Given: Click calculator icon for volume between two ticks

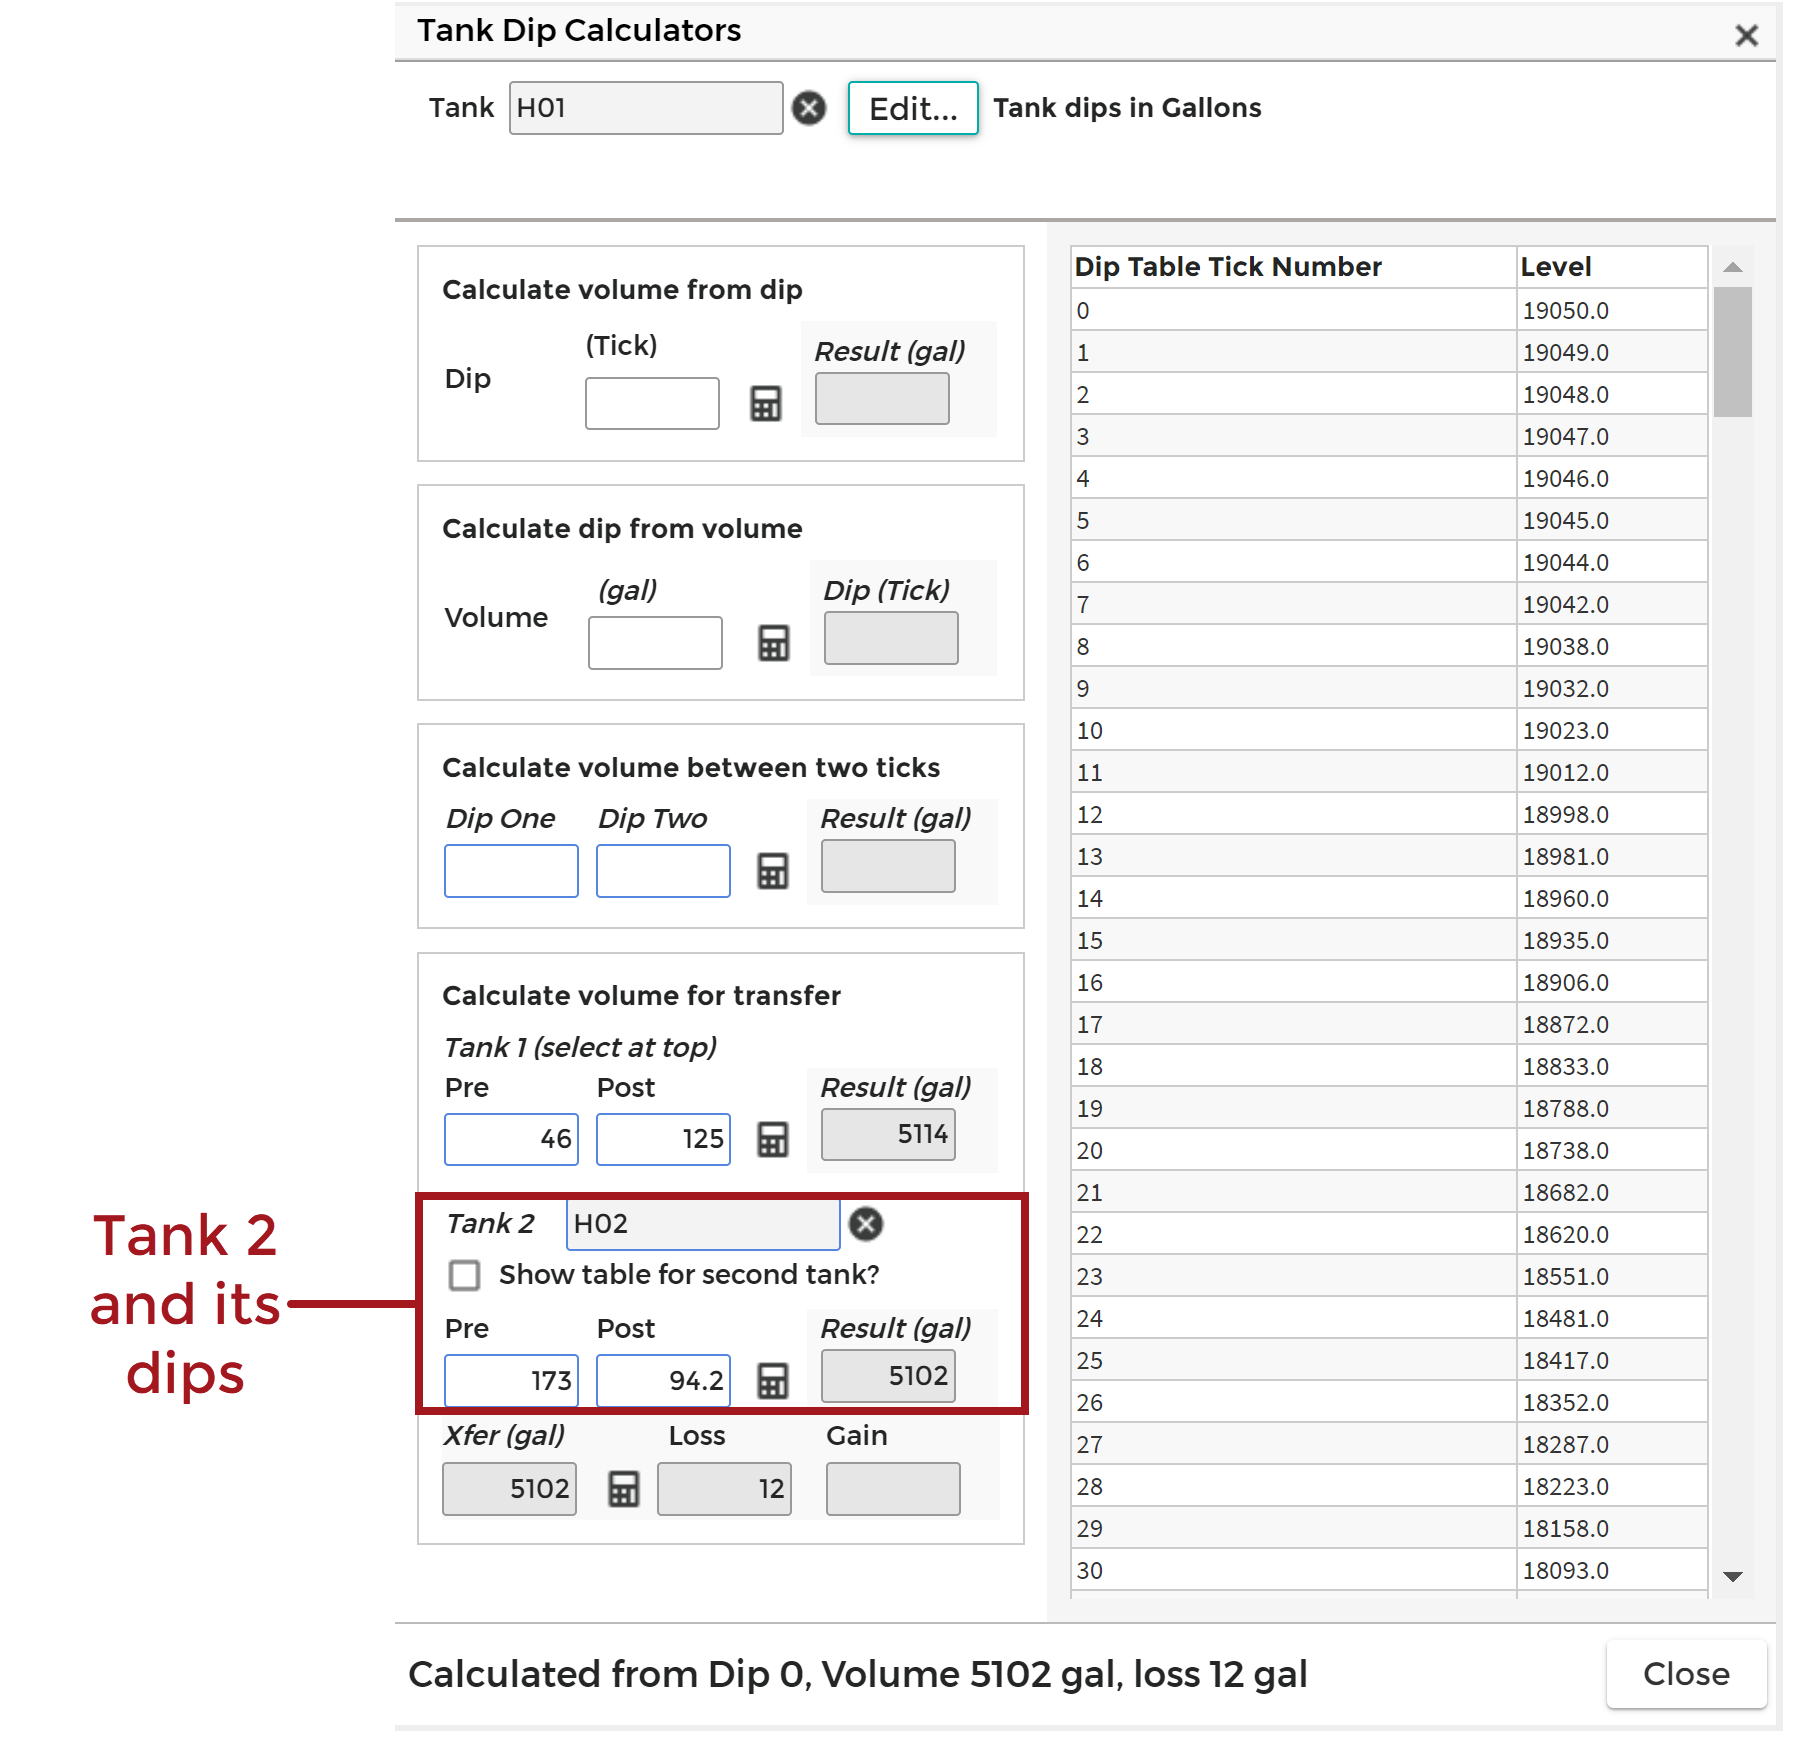Looking at the screenshot, I should (773, 871).
